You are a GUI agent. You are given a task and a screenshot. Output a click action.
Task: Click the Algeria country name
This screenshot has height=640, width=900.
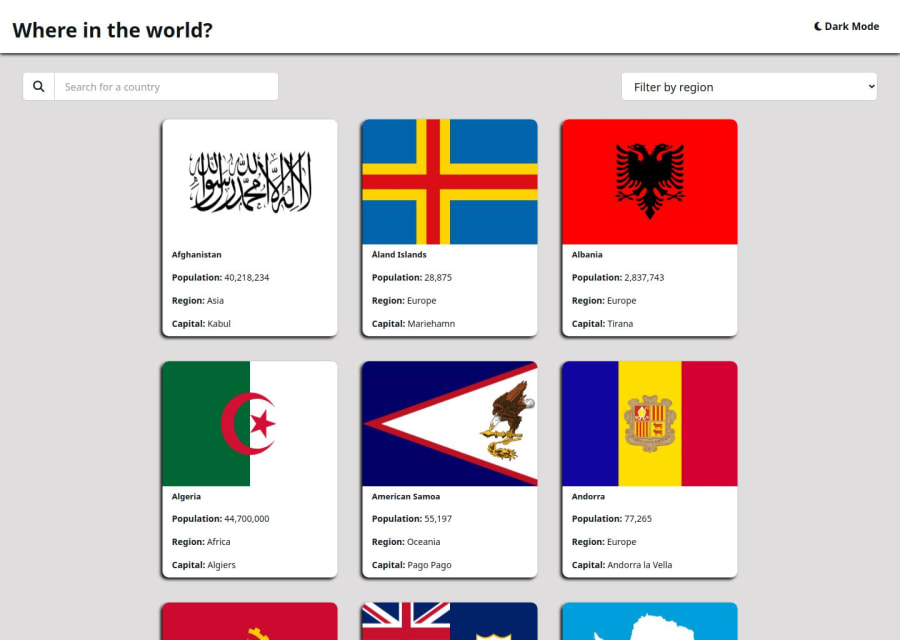coord(186,497)
